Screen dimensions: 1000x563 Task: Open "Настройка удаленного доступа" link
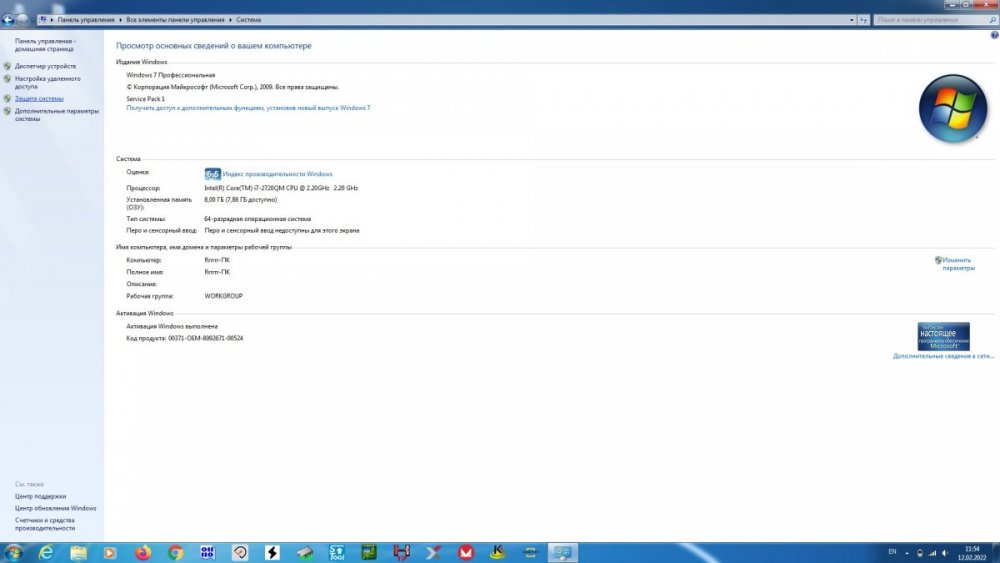pos(47,82)
